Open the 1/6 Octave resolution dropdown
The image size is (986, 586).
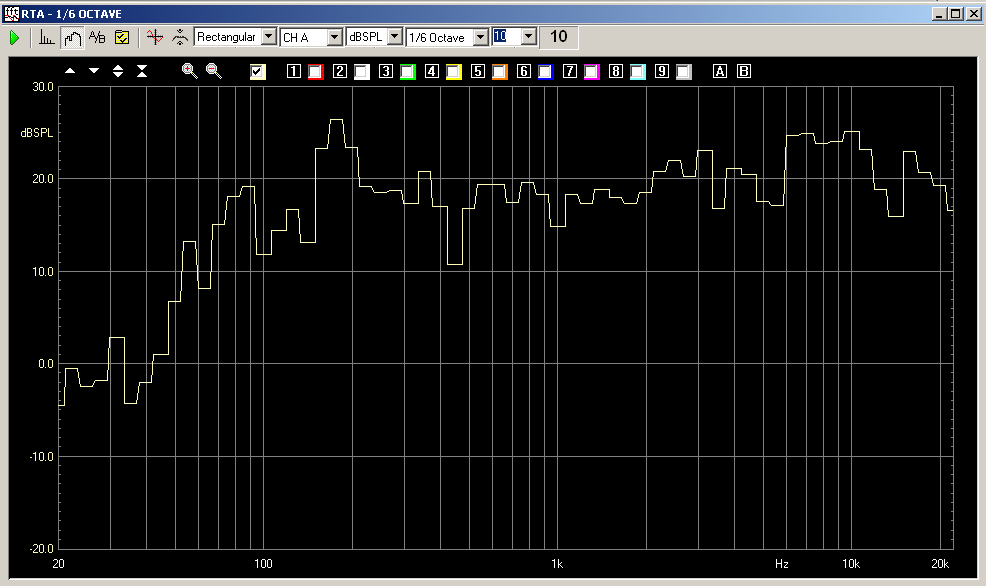480,37
